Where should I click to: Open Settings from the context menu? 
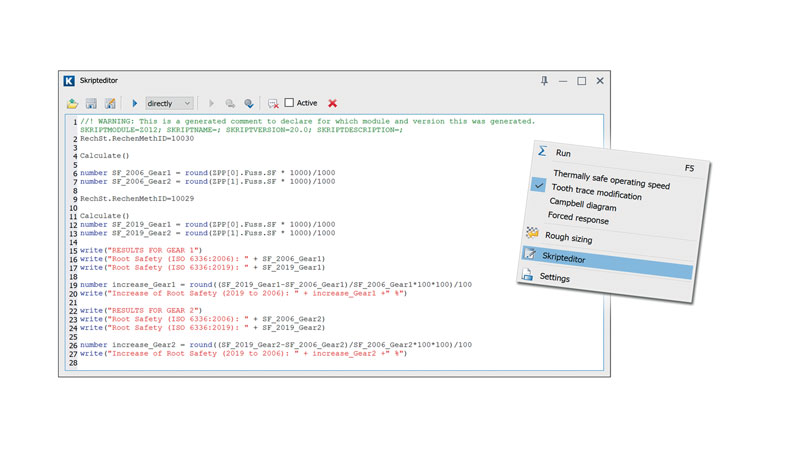(x=555, y=278)
